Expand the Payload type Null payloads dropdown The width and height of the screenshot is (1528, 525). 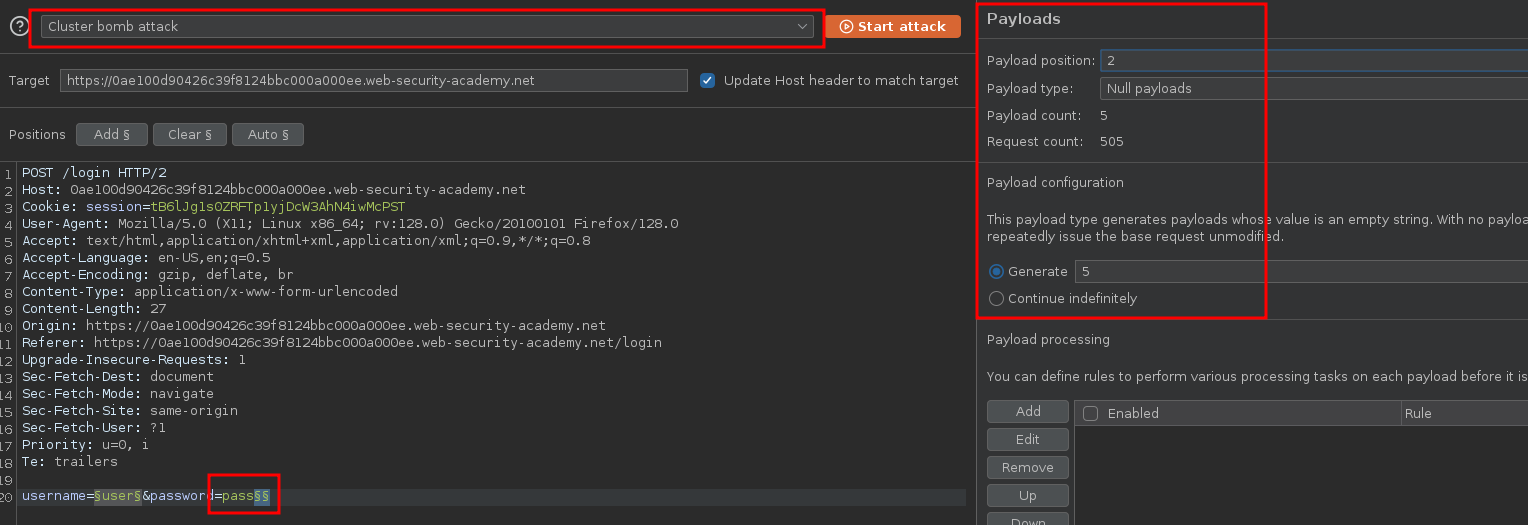click(1312, 89)
